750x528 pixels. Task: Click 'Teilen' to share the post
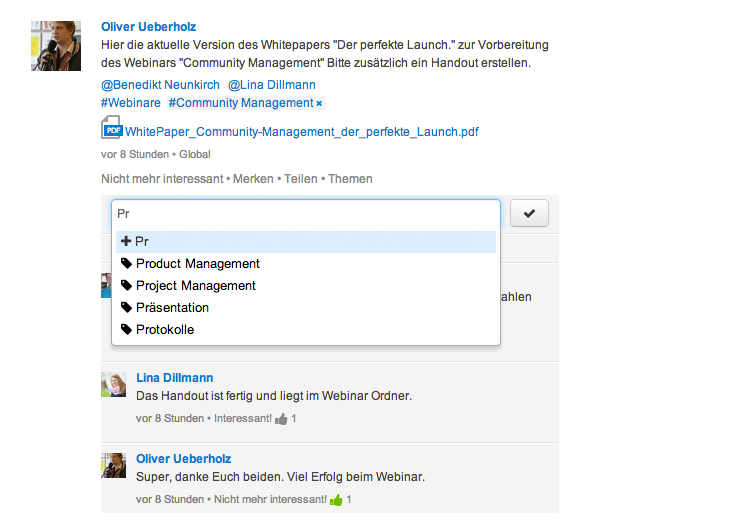pyautogui.click(x=300, y=179)
